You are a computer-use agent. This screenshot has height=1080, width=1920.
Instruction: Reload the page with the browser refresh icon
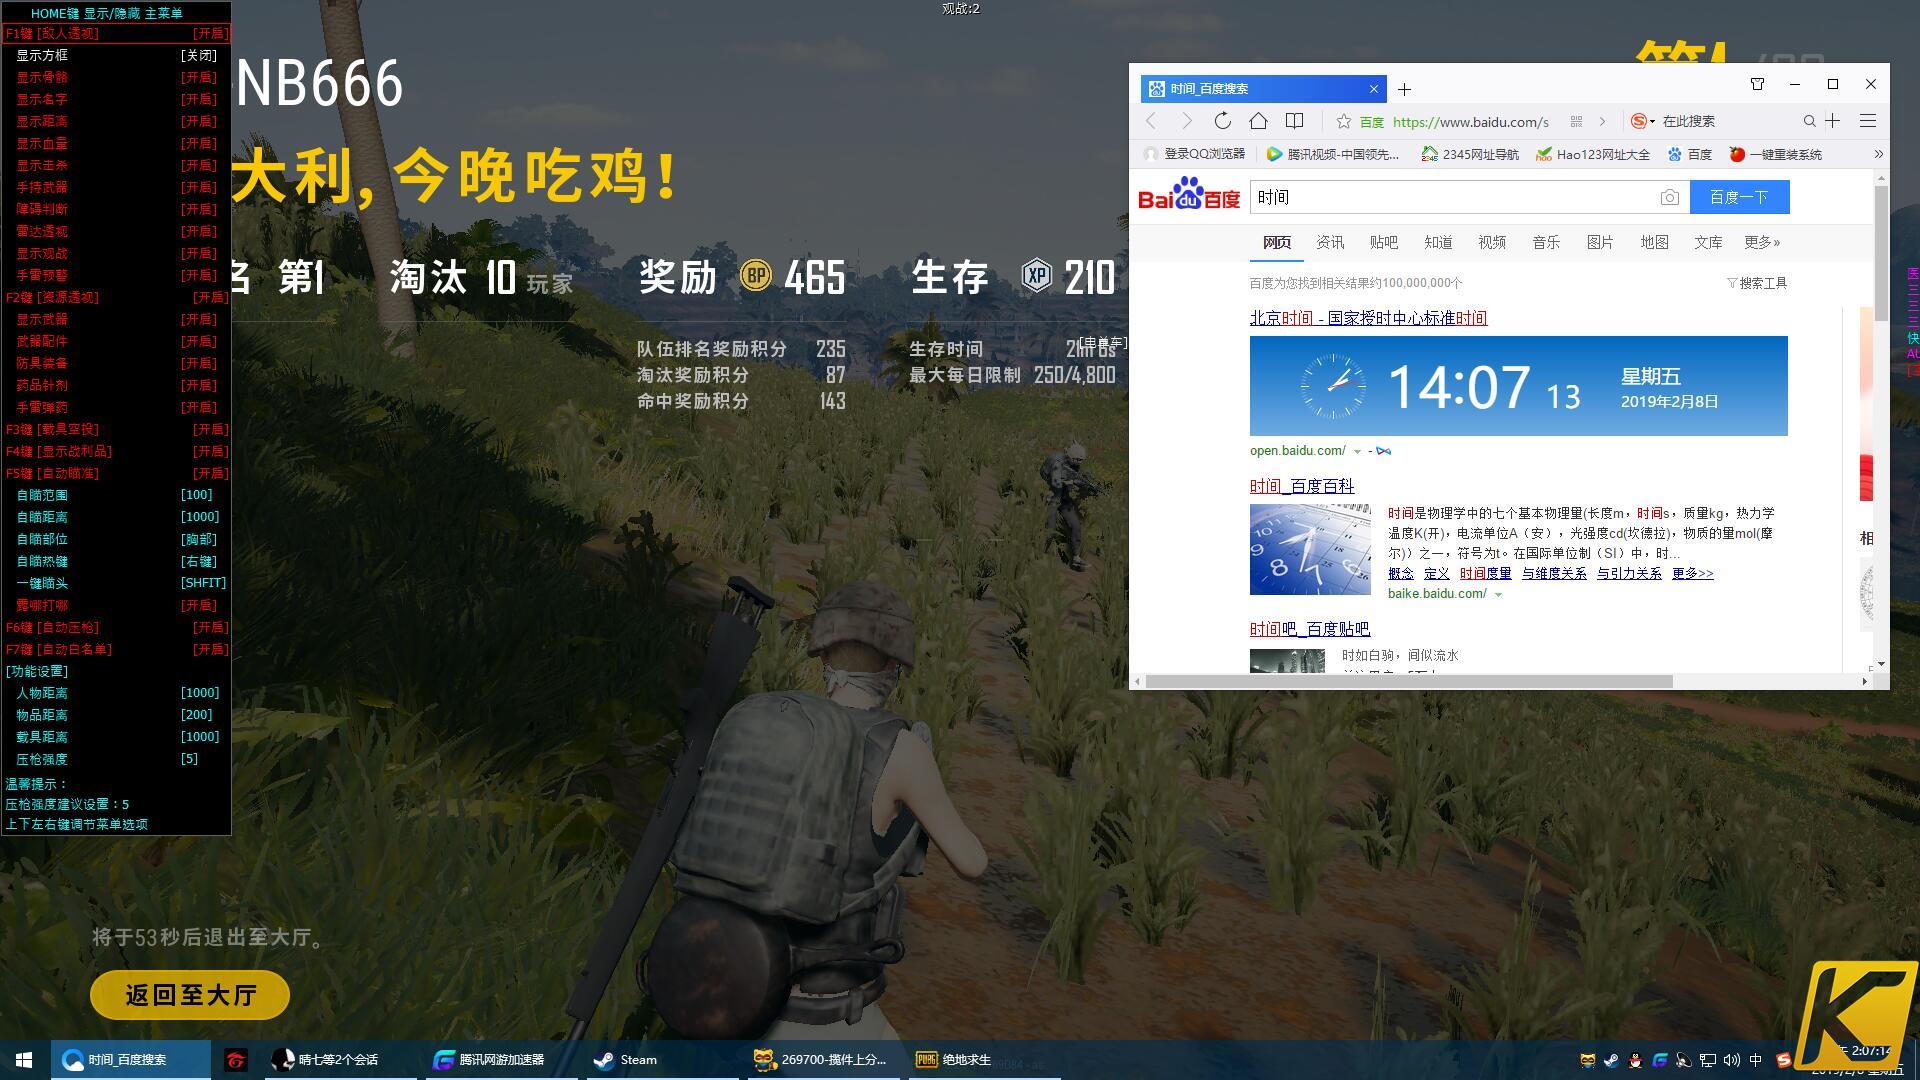(1222, 121)
